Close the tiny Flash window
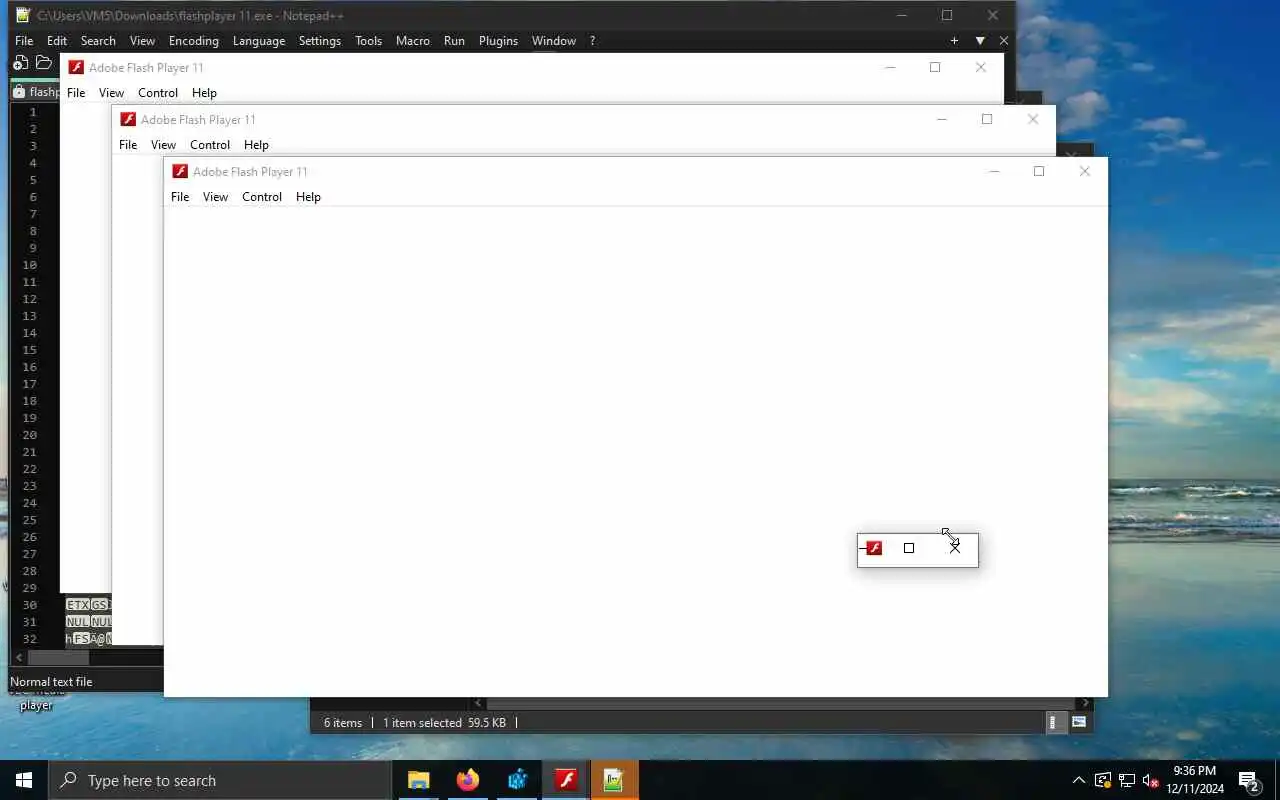 point(955,548)
